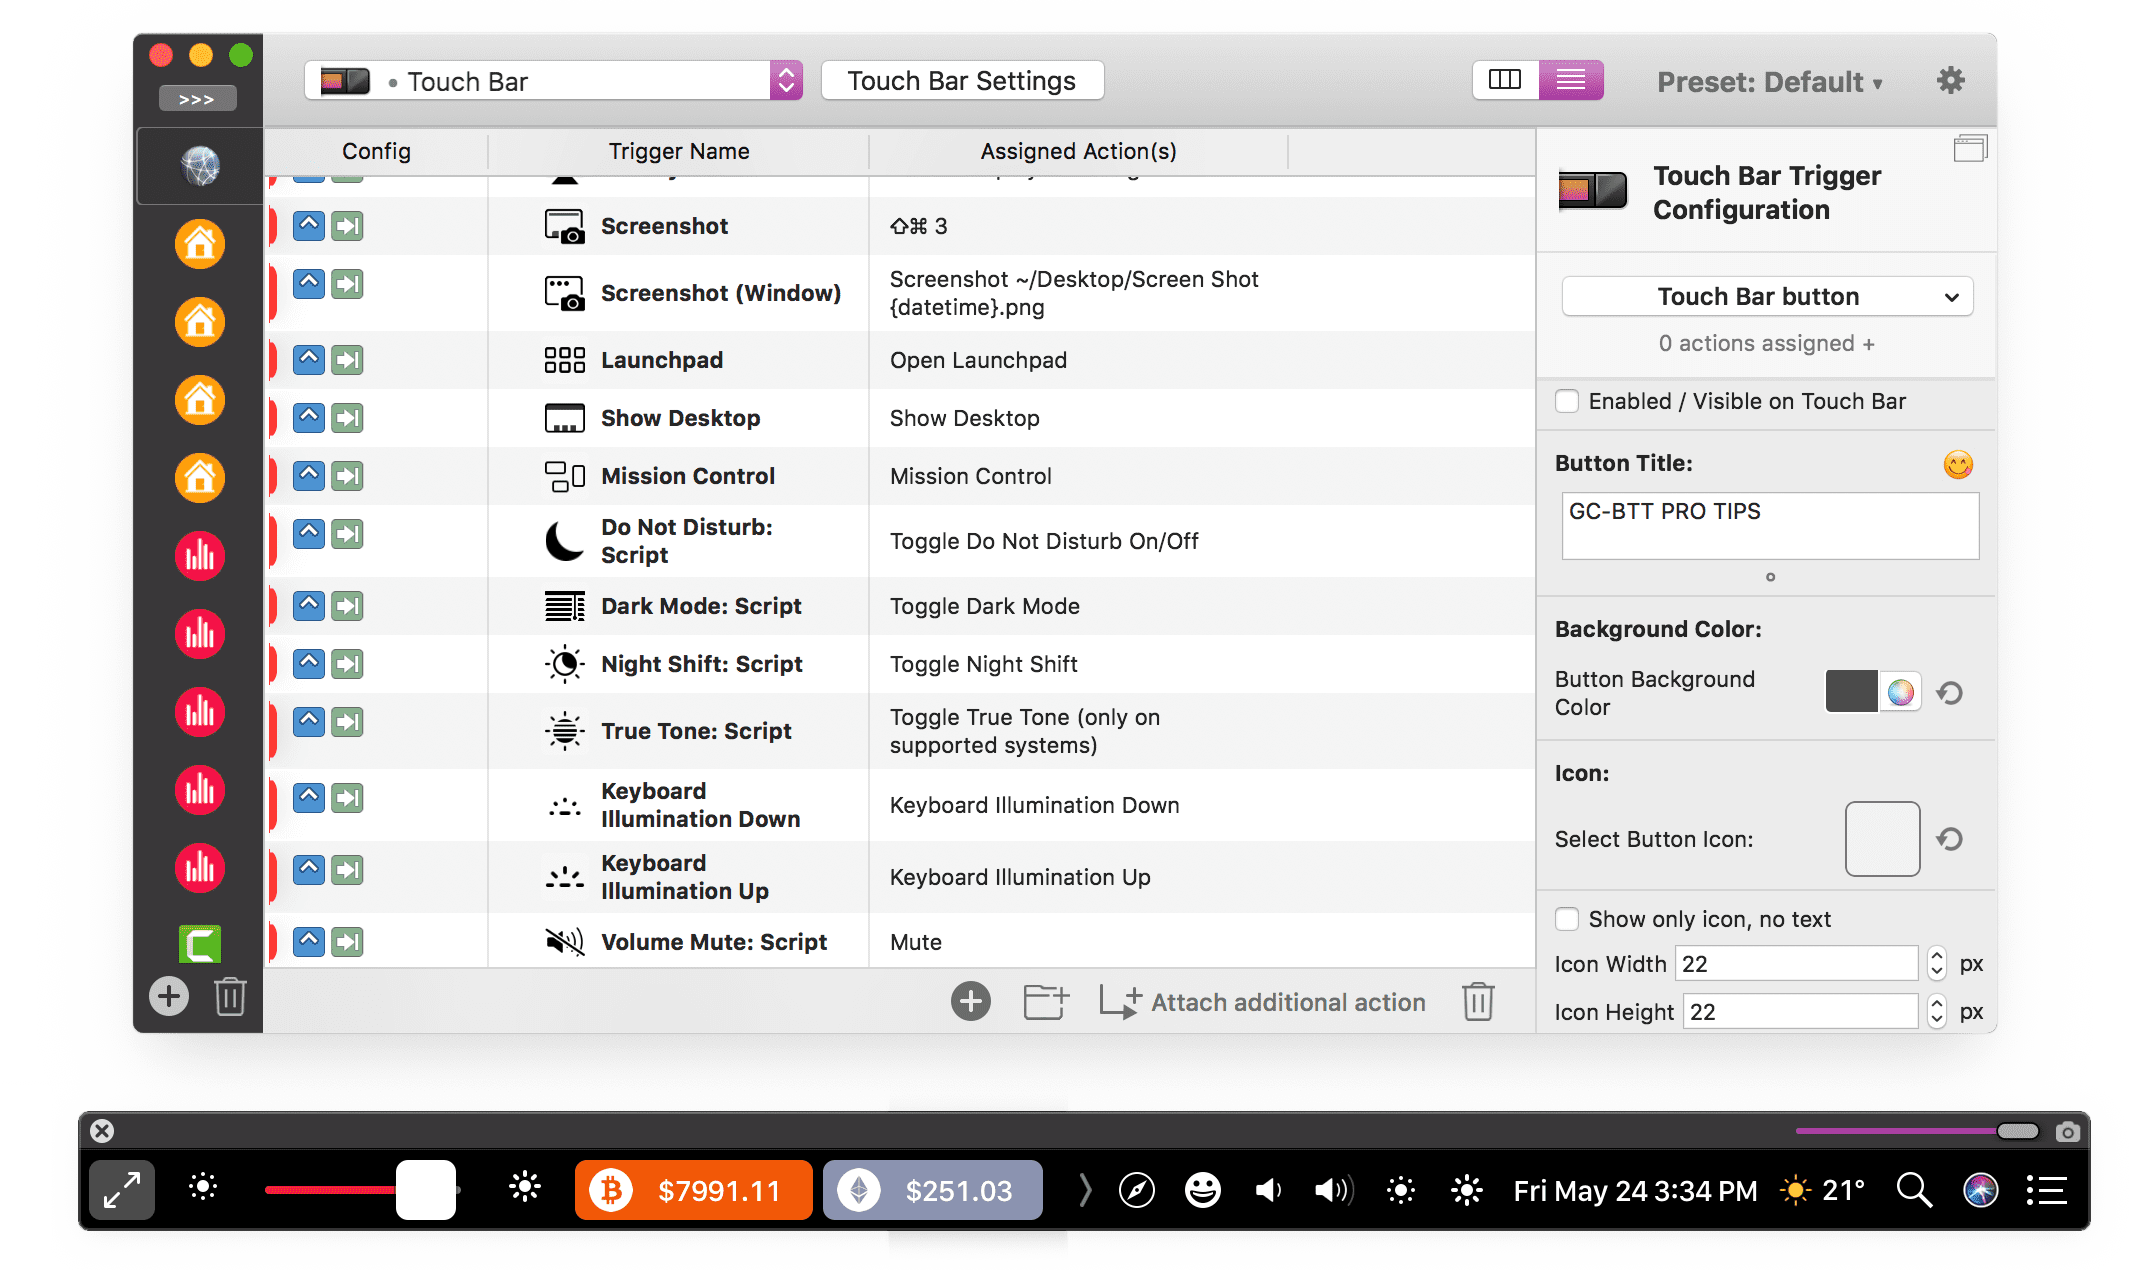The image size is (2133, 1270).
Task: Click the Icon Height stepper arrows
Action: 1937,1011
